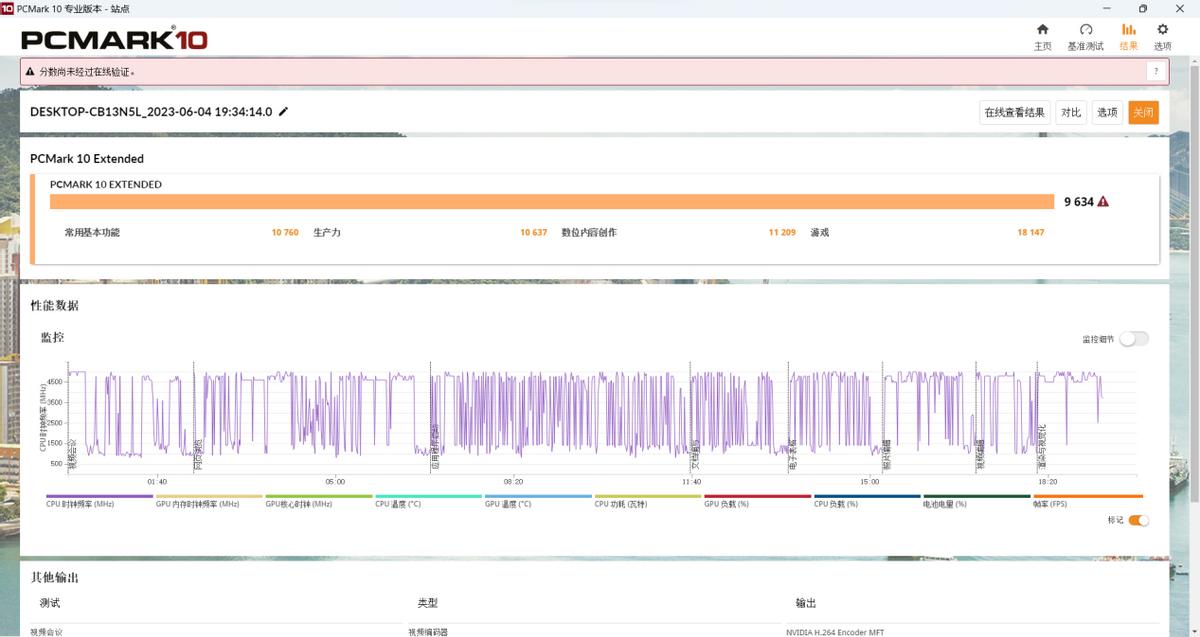Click the question mark help icon in warning banner

(1156, 71)
